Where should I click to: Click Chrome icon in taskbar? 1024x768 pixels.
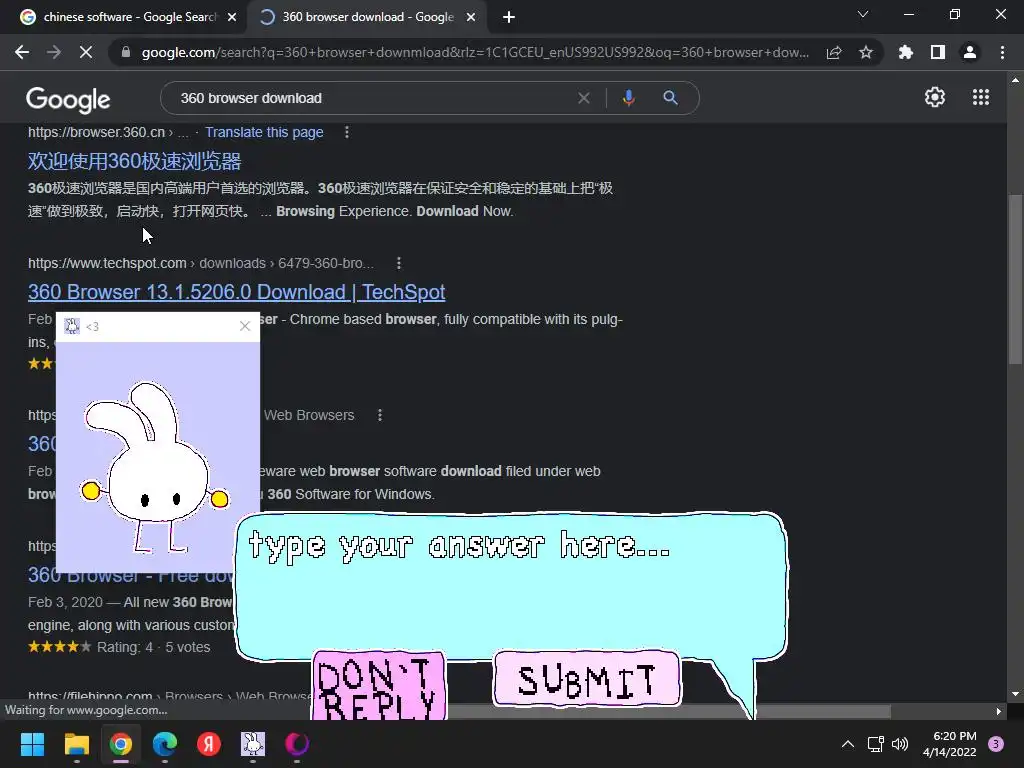121,744
